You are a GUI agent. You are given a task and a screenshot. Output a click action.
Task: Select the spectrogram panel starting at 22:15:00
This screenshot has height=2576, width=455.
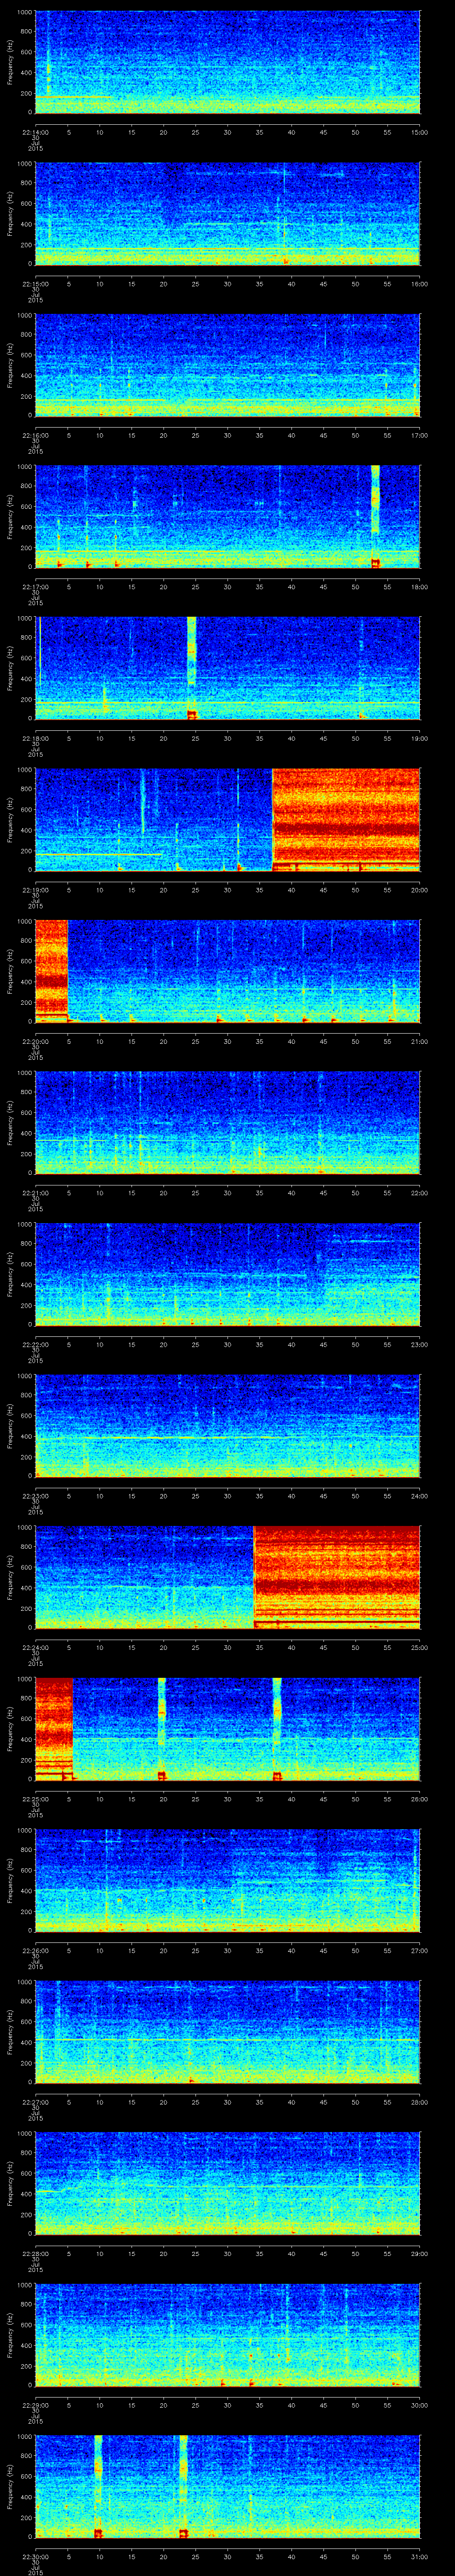228,214
